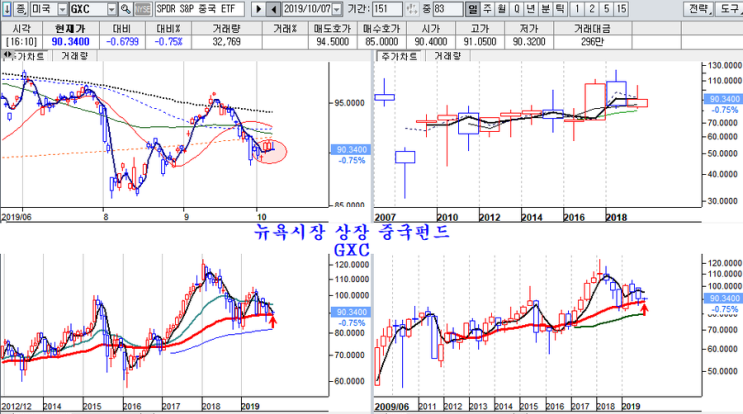Image resolution: width=743 pixels, height=414 pixels.
Task: Click the SPDR S&P 중국 ETF name field
Action: 199,9
